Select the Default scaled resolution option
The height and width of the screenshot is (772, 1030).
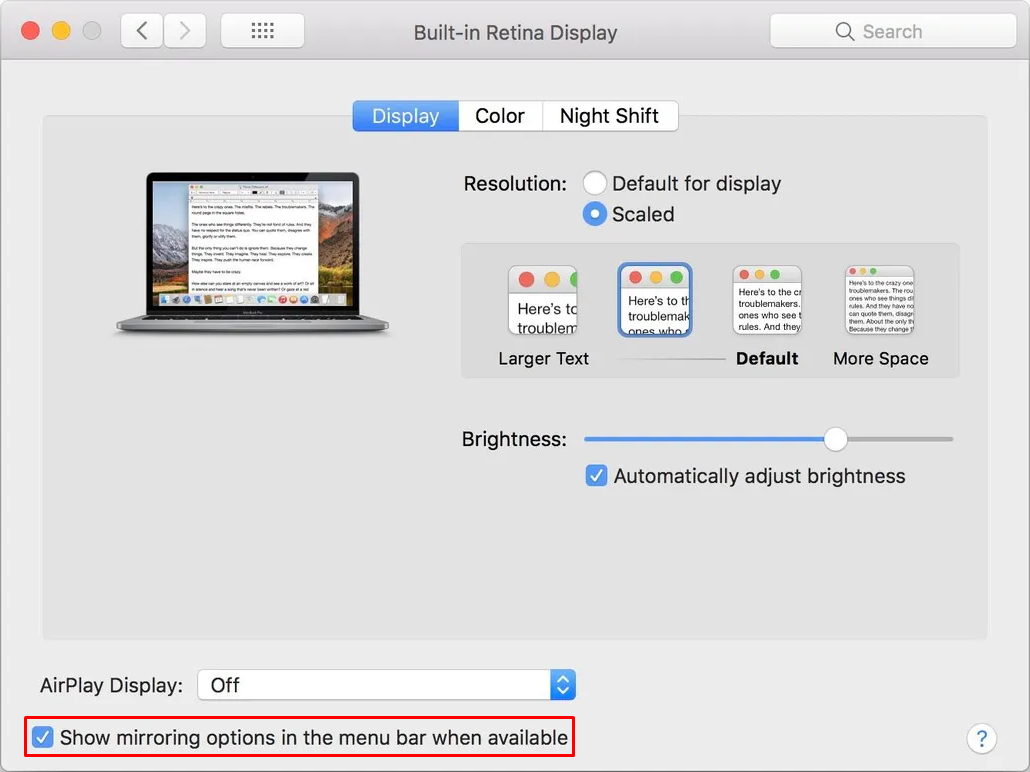point(767,299)
